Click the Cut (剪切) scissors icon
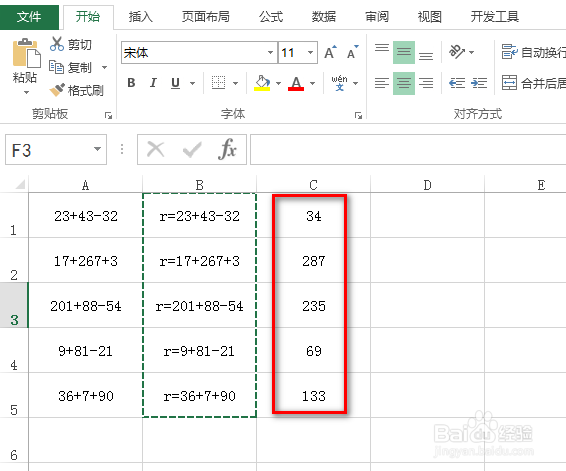 [x=57, y=44]
